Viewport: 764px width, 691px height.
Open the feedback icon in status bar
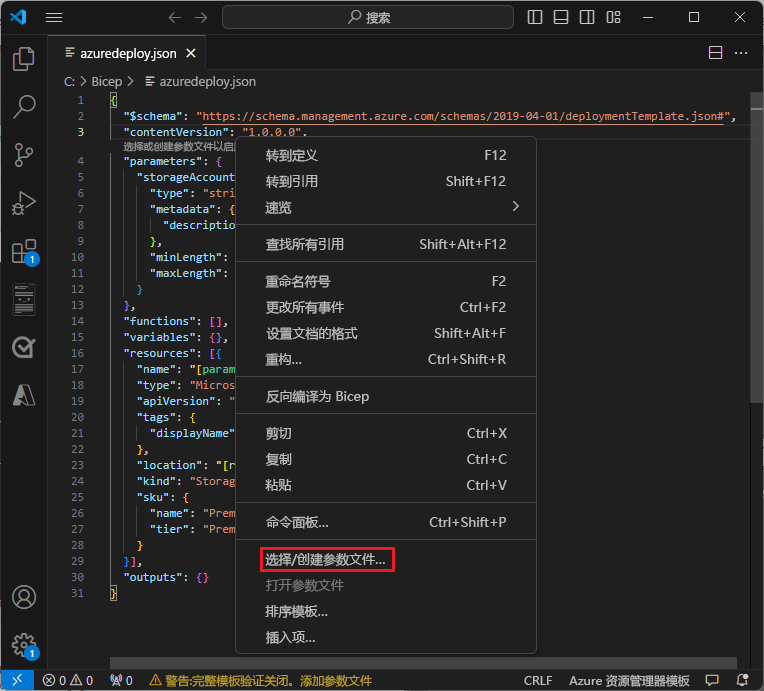click(x=712, y=680)
